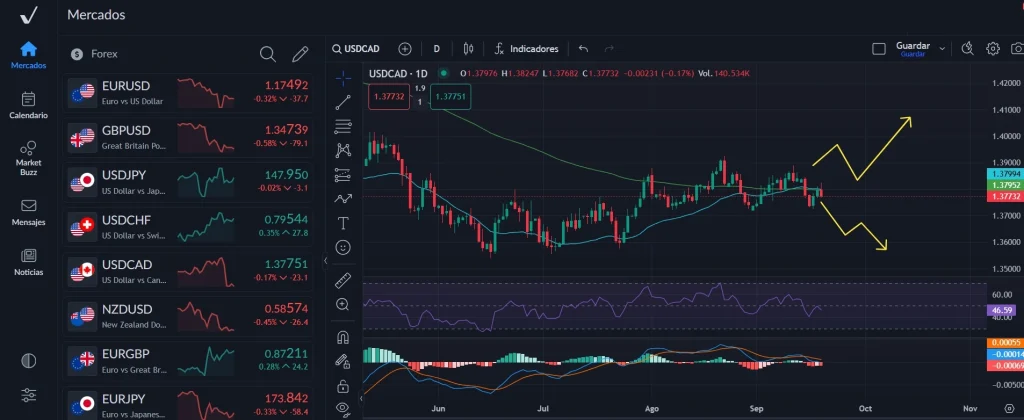Toggle dark/light theme contrast icon

28,360
